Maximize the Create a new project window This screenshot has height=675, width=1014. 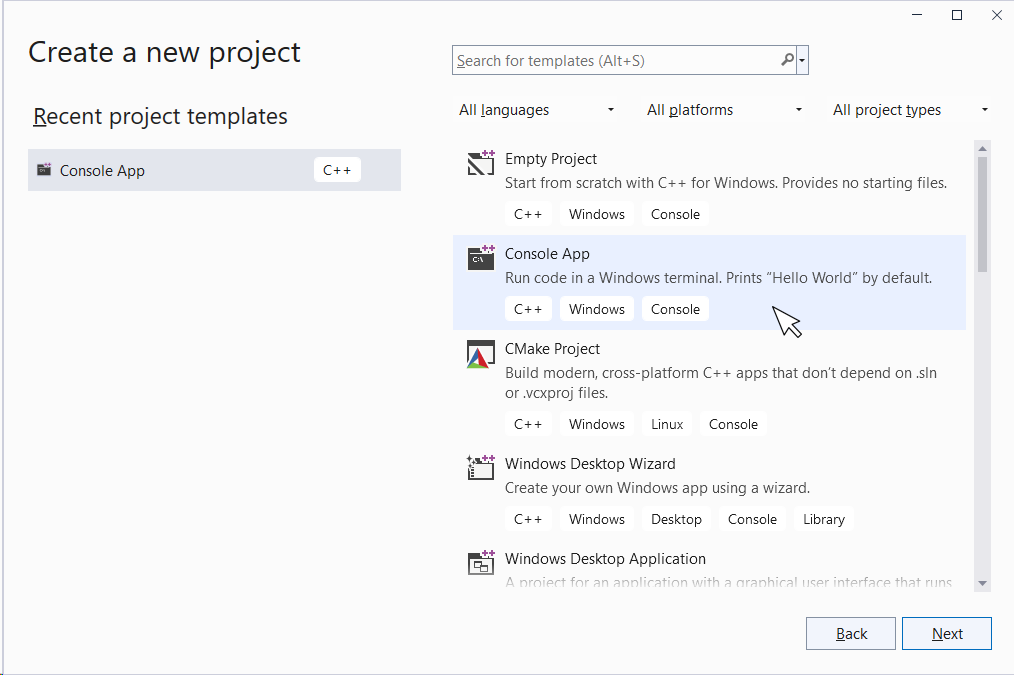[957, 15]
